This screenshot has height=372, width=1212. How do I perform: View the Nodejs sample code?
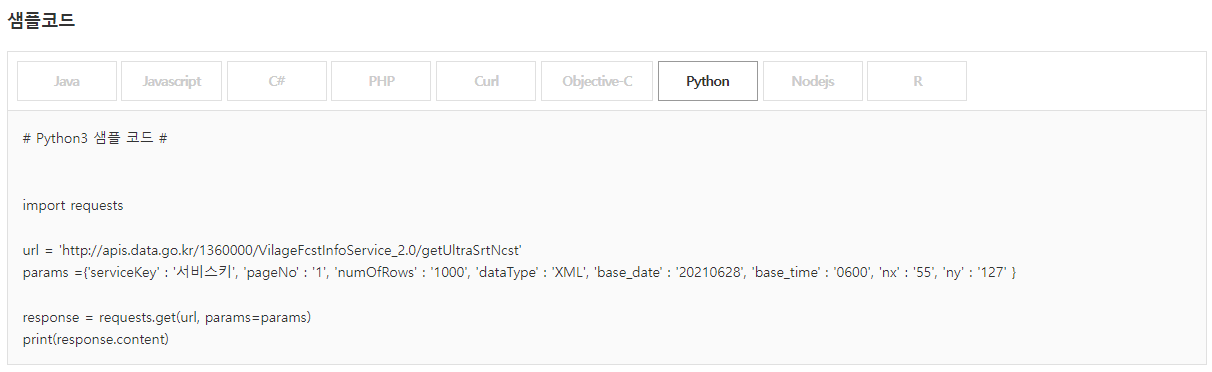(x=813, y=81)
